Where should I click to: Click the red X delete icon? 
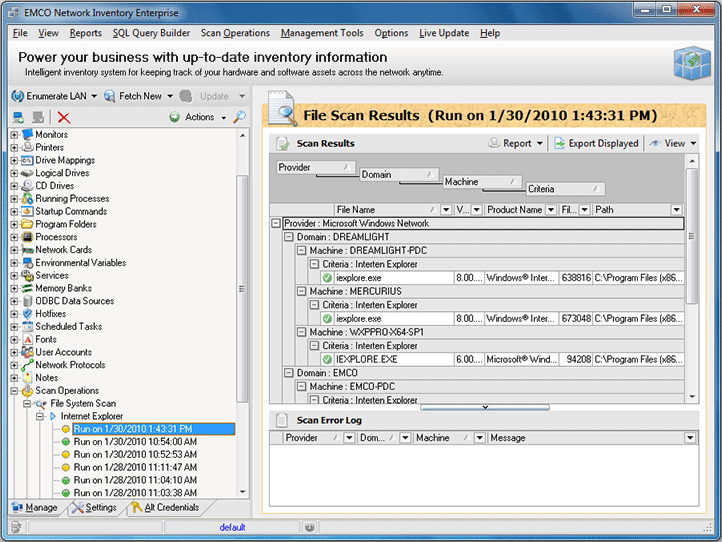[x=64, y=118]
